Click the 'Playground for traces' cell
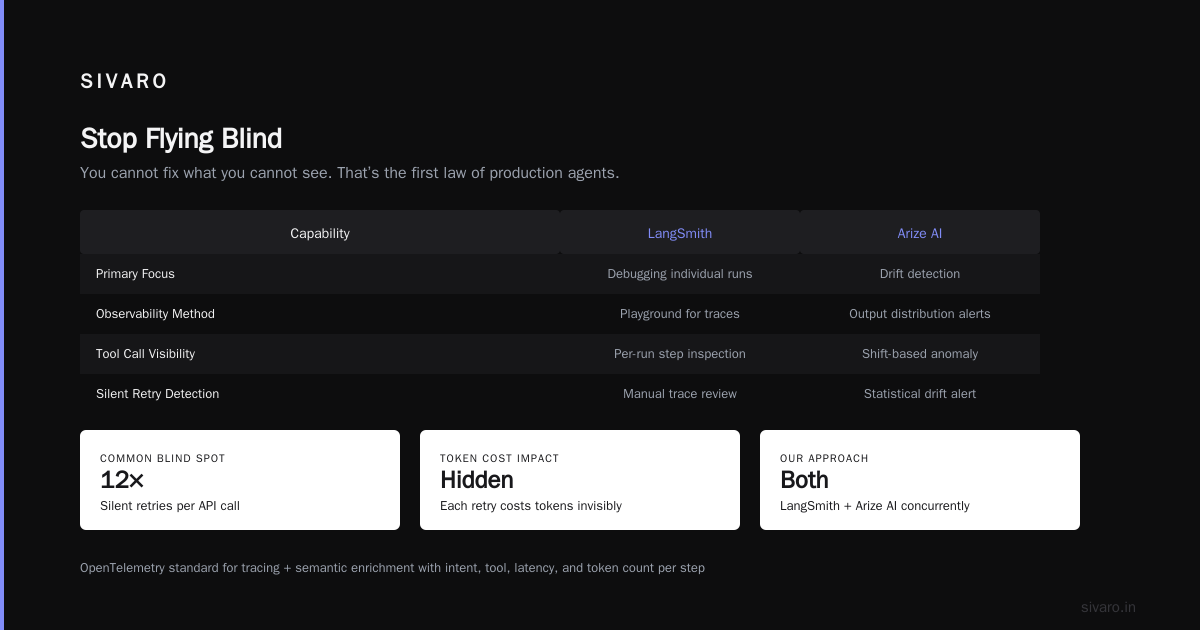Viewport: 1200px width, 630px height. [x=680, y=314]
